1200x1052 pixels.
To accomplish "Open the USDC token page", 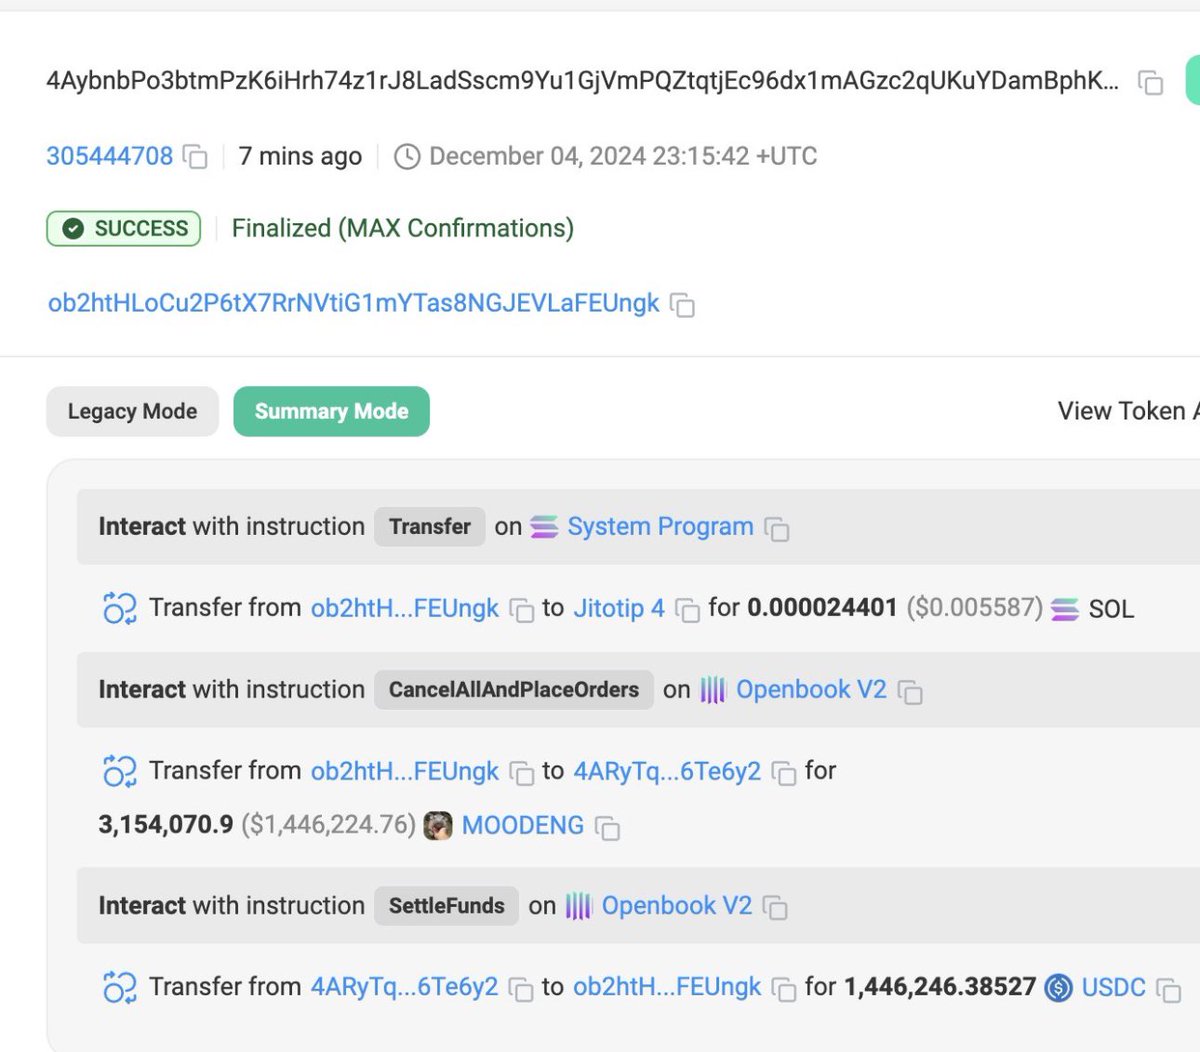I will point(1114,987).
